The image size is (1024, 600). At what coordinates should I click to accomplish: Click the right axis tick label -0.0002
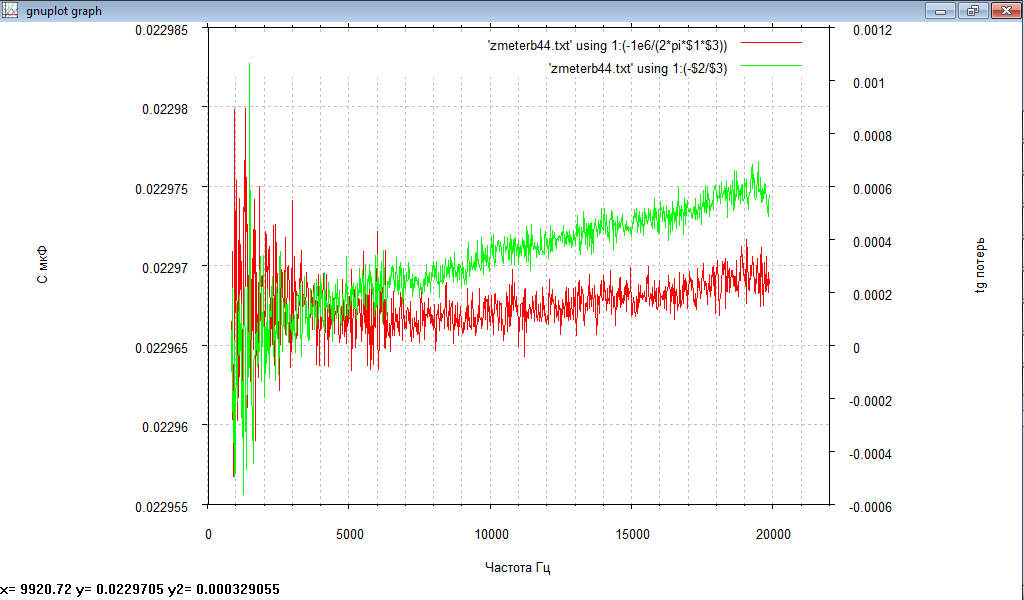(871, 401)
